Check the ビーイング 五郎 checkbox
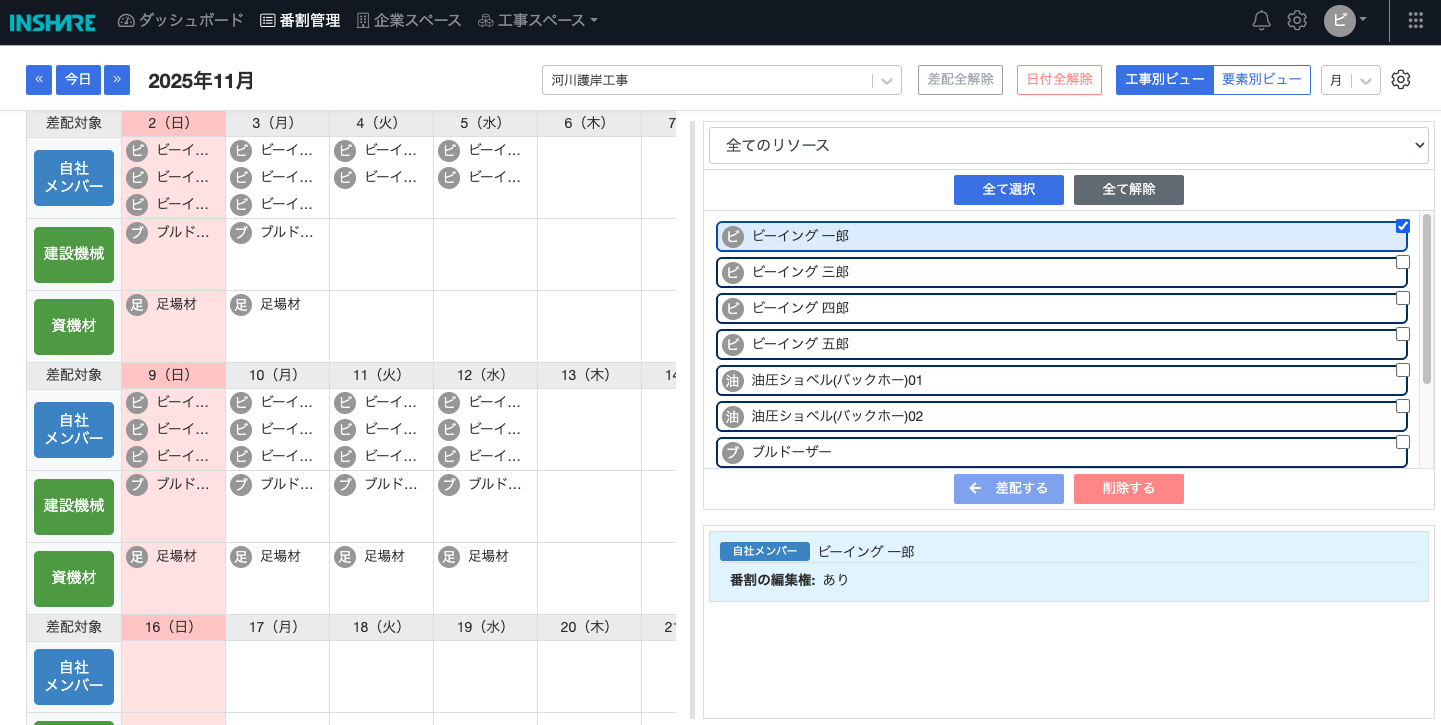The height and width of the screenshot is (725, 1441). coord(1403,334)
